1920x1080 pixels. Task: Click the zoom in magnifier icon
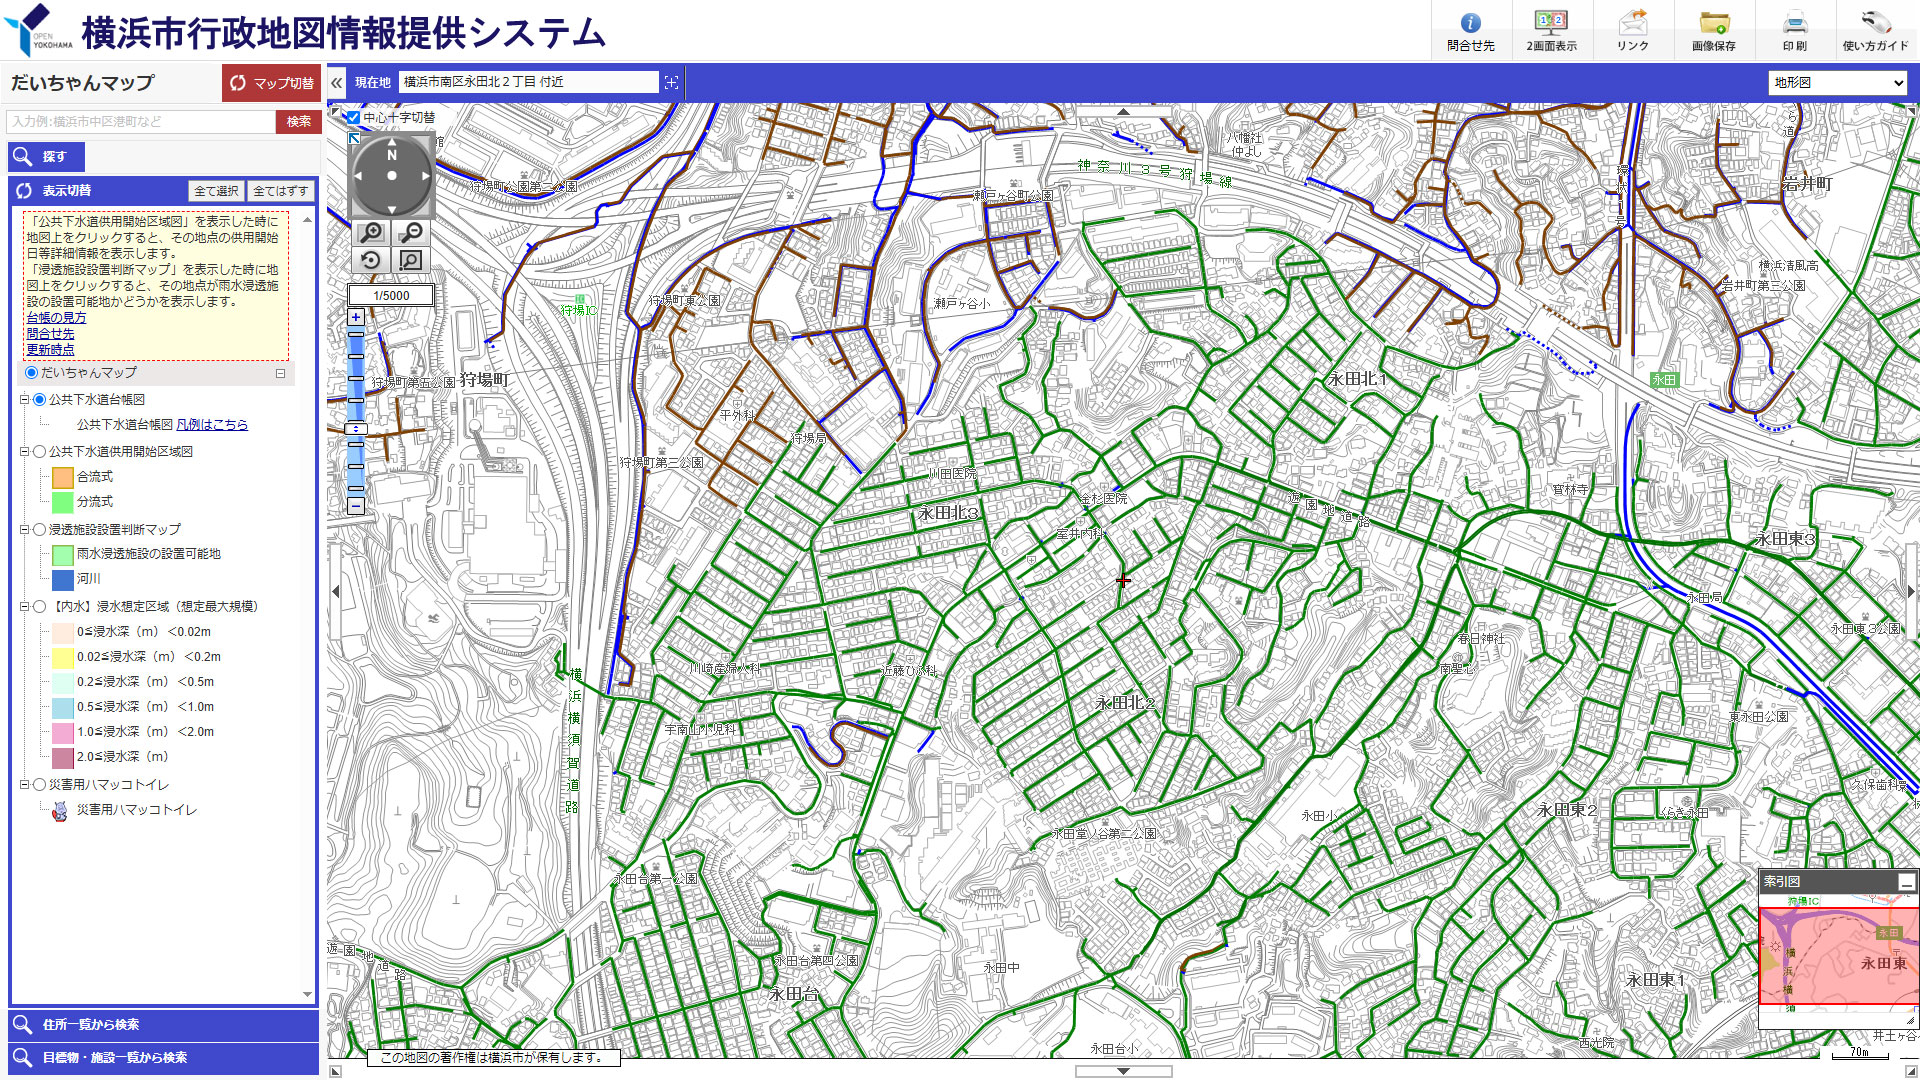[371, 233]
